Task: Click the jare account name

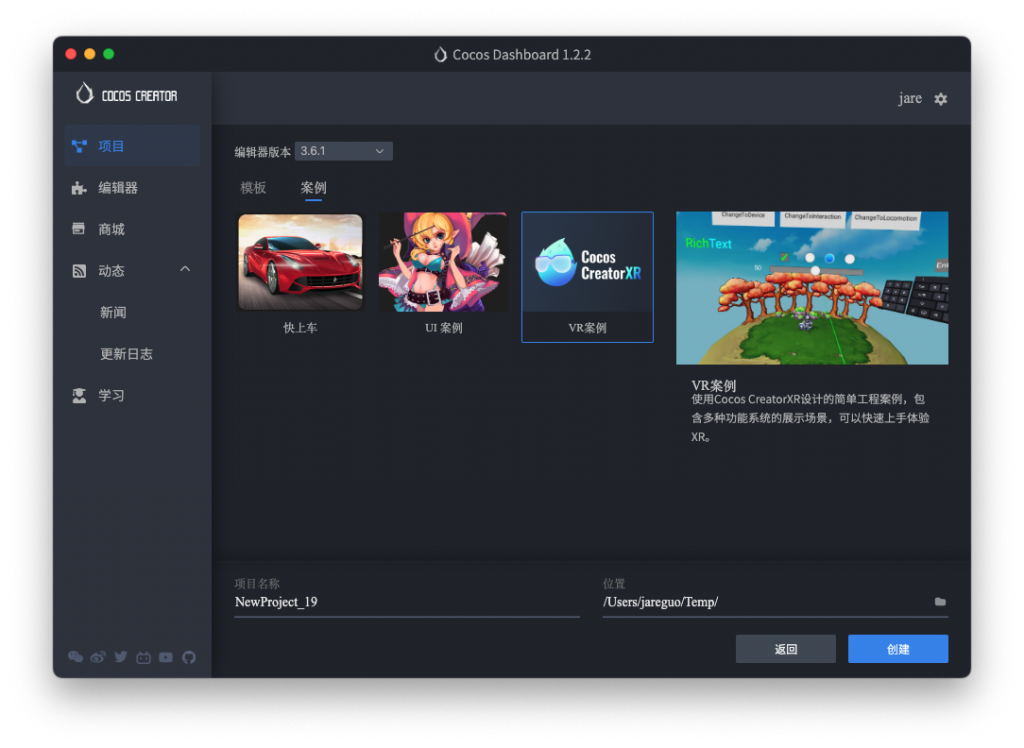Action: pyautogui.click(x=910, y=99)
